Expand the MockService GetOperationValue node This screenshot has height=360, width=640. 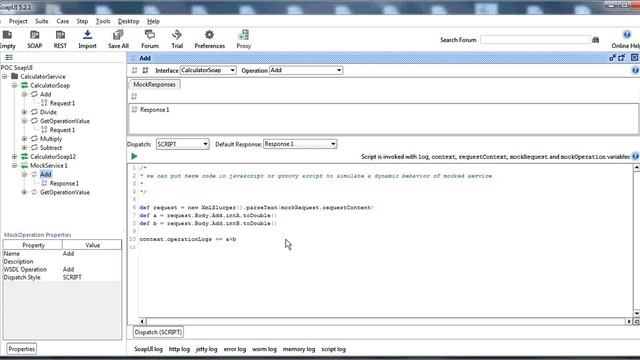pyautogui.click(x=24, y=192)
